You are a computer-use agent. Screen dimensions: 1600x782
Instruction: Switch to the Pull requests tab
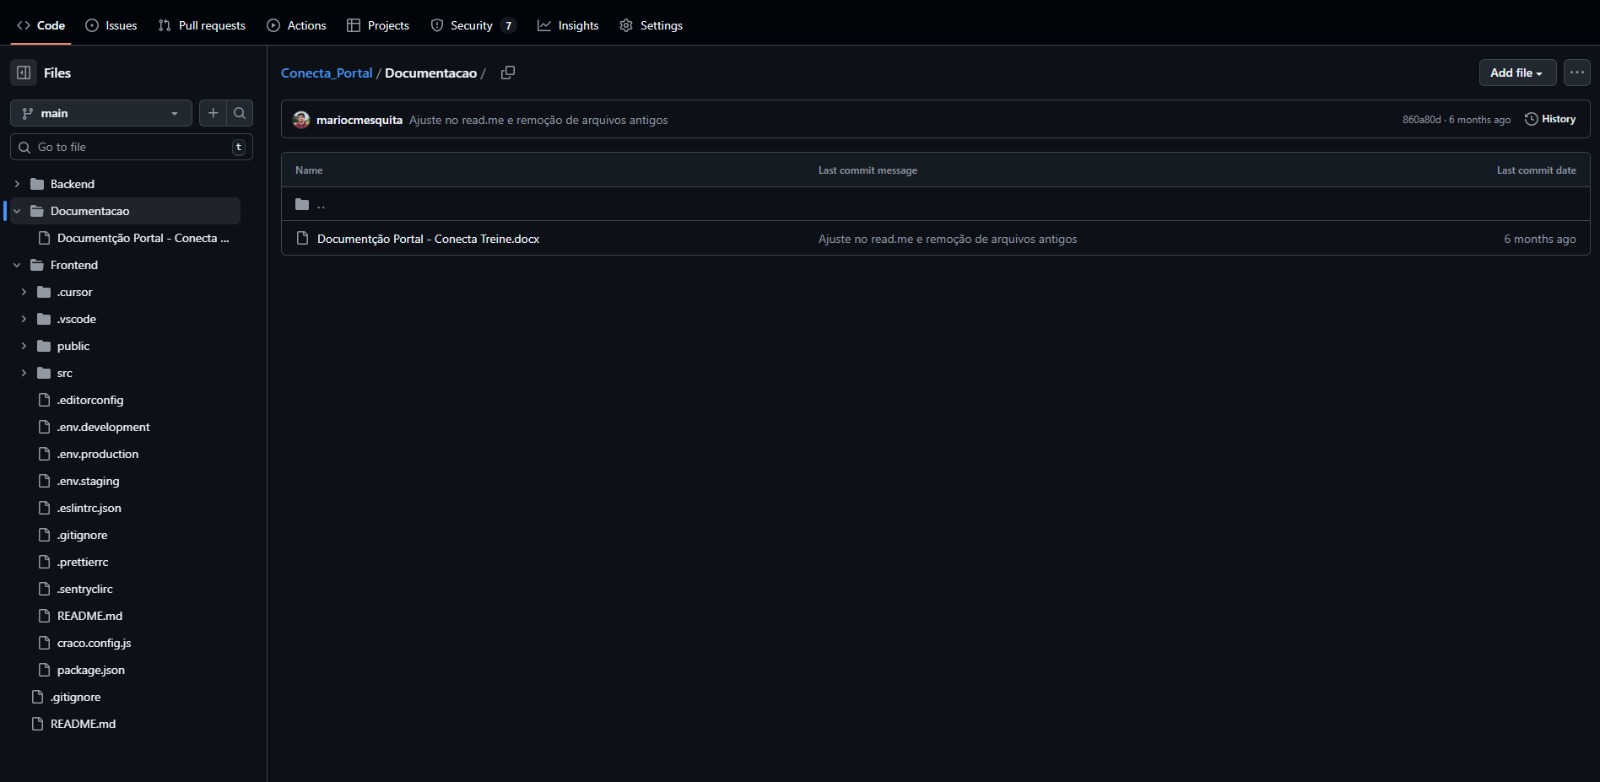[x=202, y=25]
